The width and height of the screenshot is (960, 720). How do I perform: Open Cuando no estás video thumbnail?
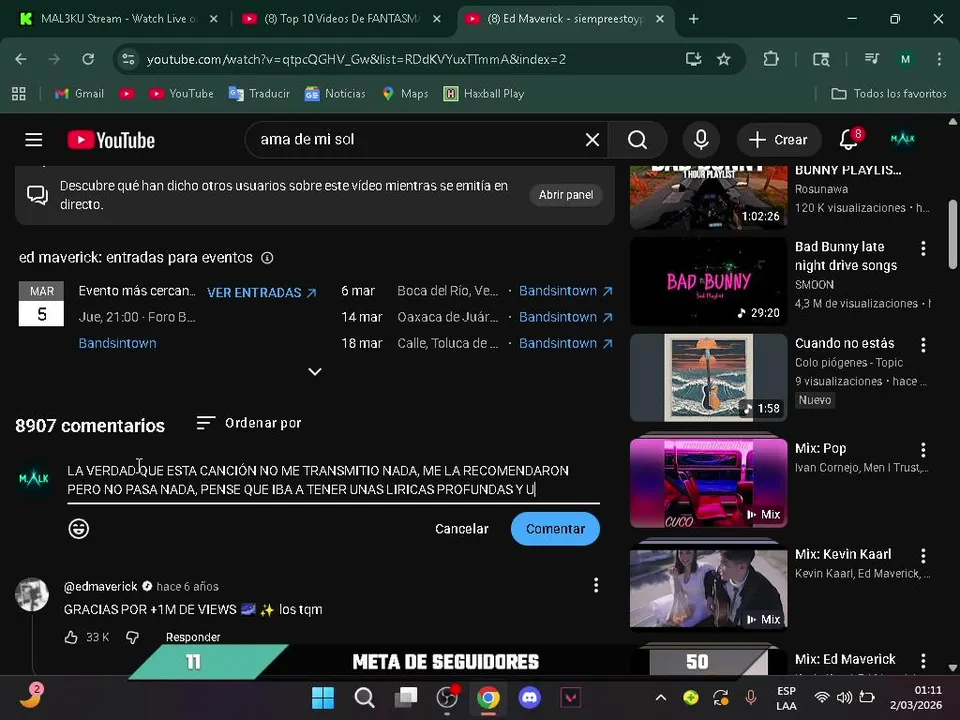click(708, 378)
